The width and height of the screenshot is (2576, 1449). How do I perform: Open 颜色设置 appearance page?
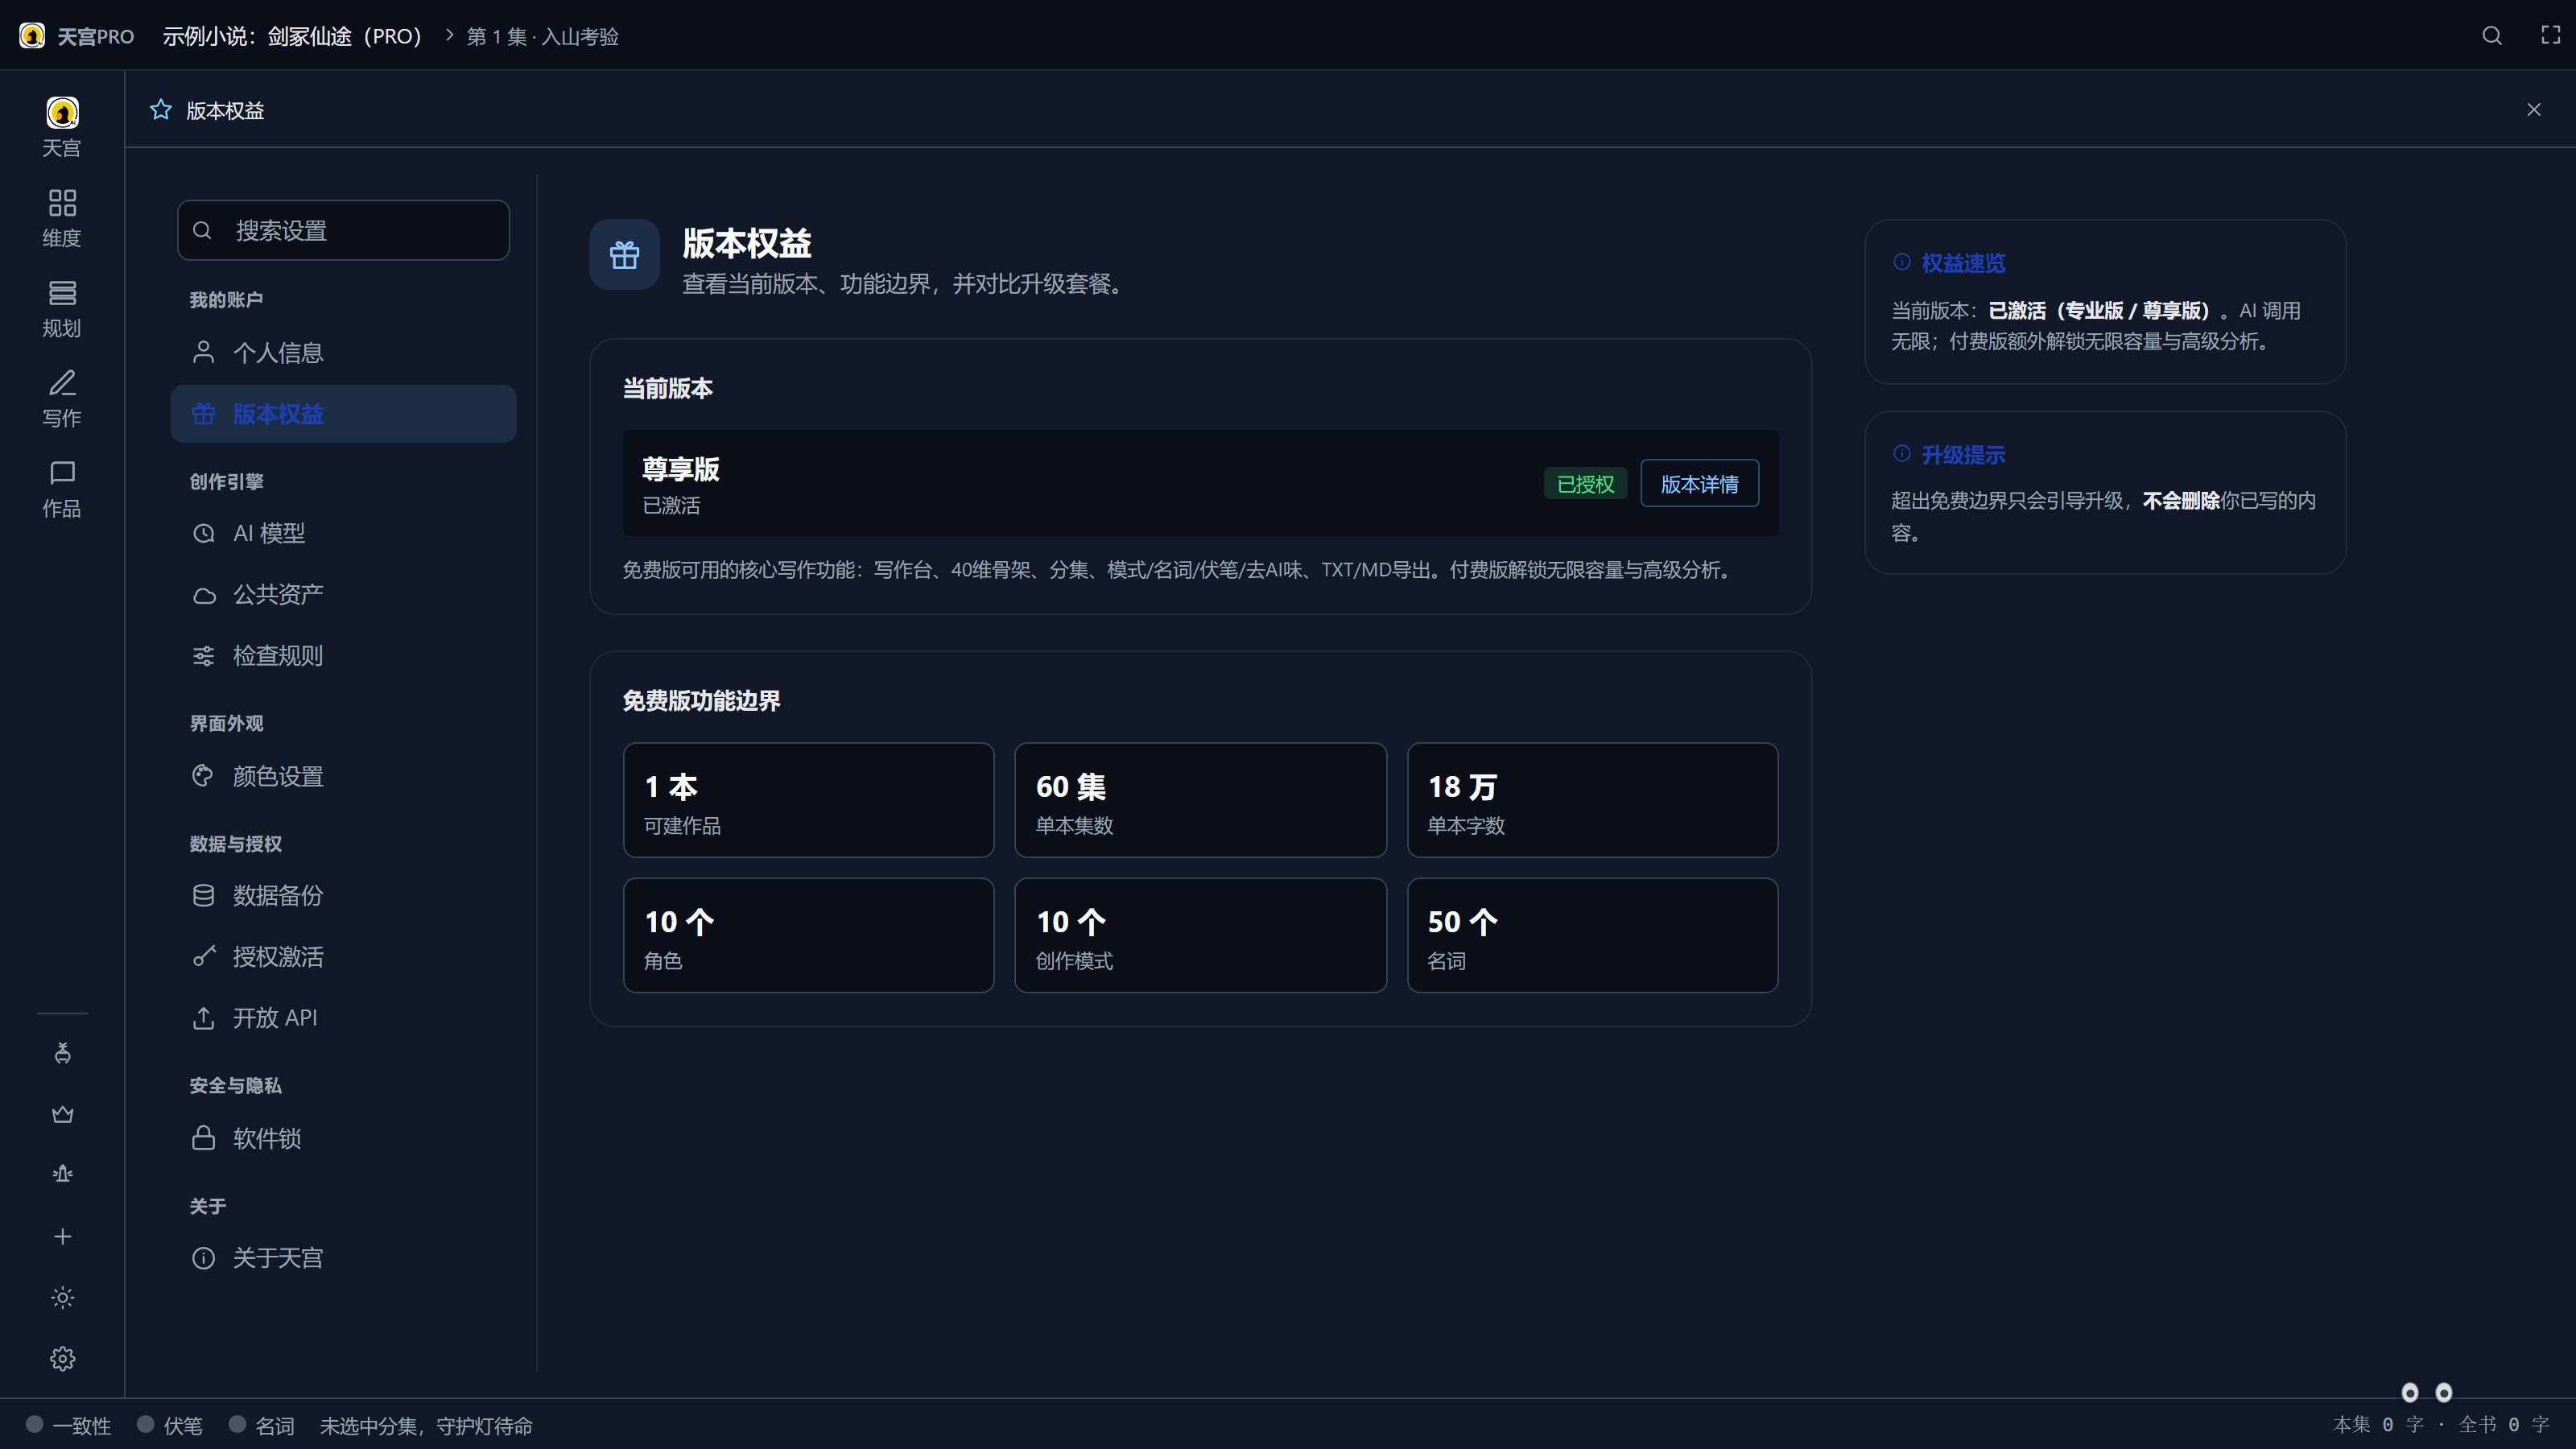click(x=343, y=776)
